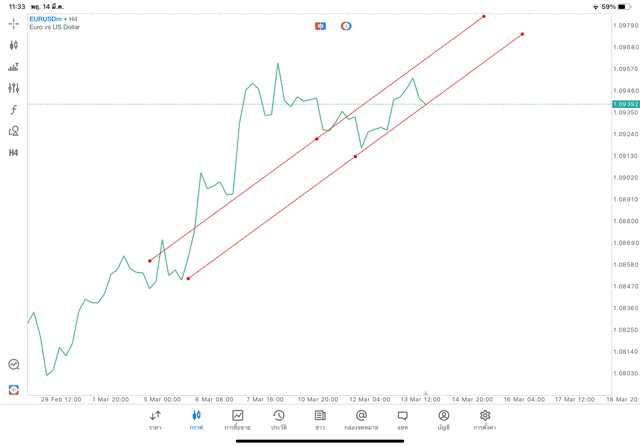Click the red-blue trade panel icon

(320, 26)
